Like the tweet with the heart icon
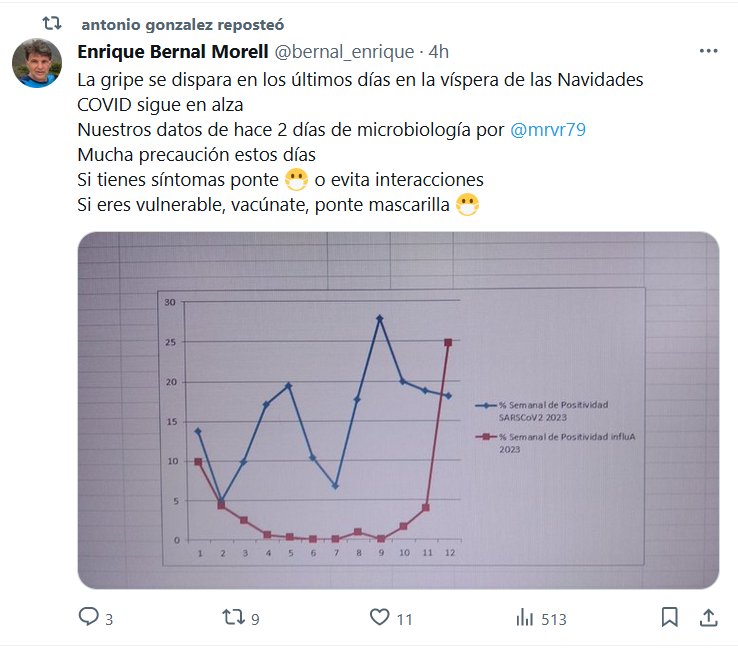Image resolution: width=738 pixels, height=650 pixels. pyautogui.click(x=379, y=618)
